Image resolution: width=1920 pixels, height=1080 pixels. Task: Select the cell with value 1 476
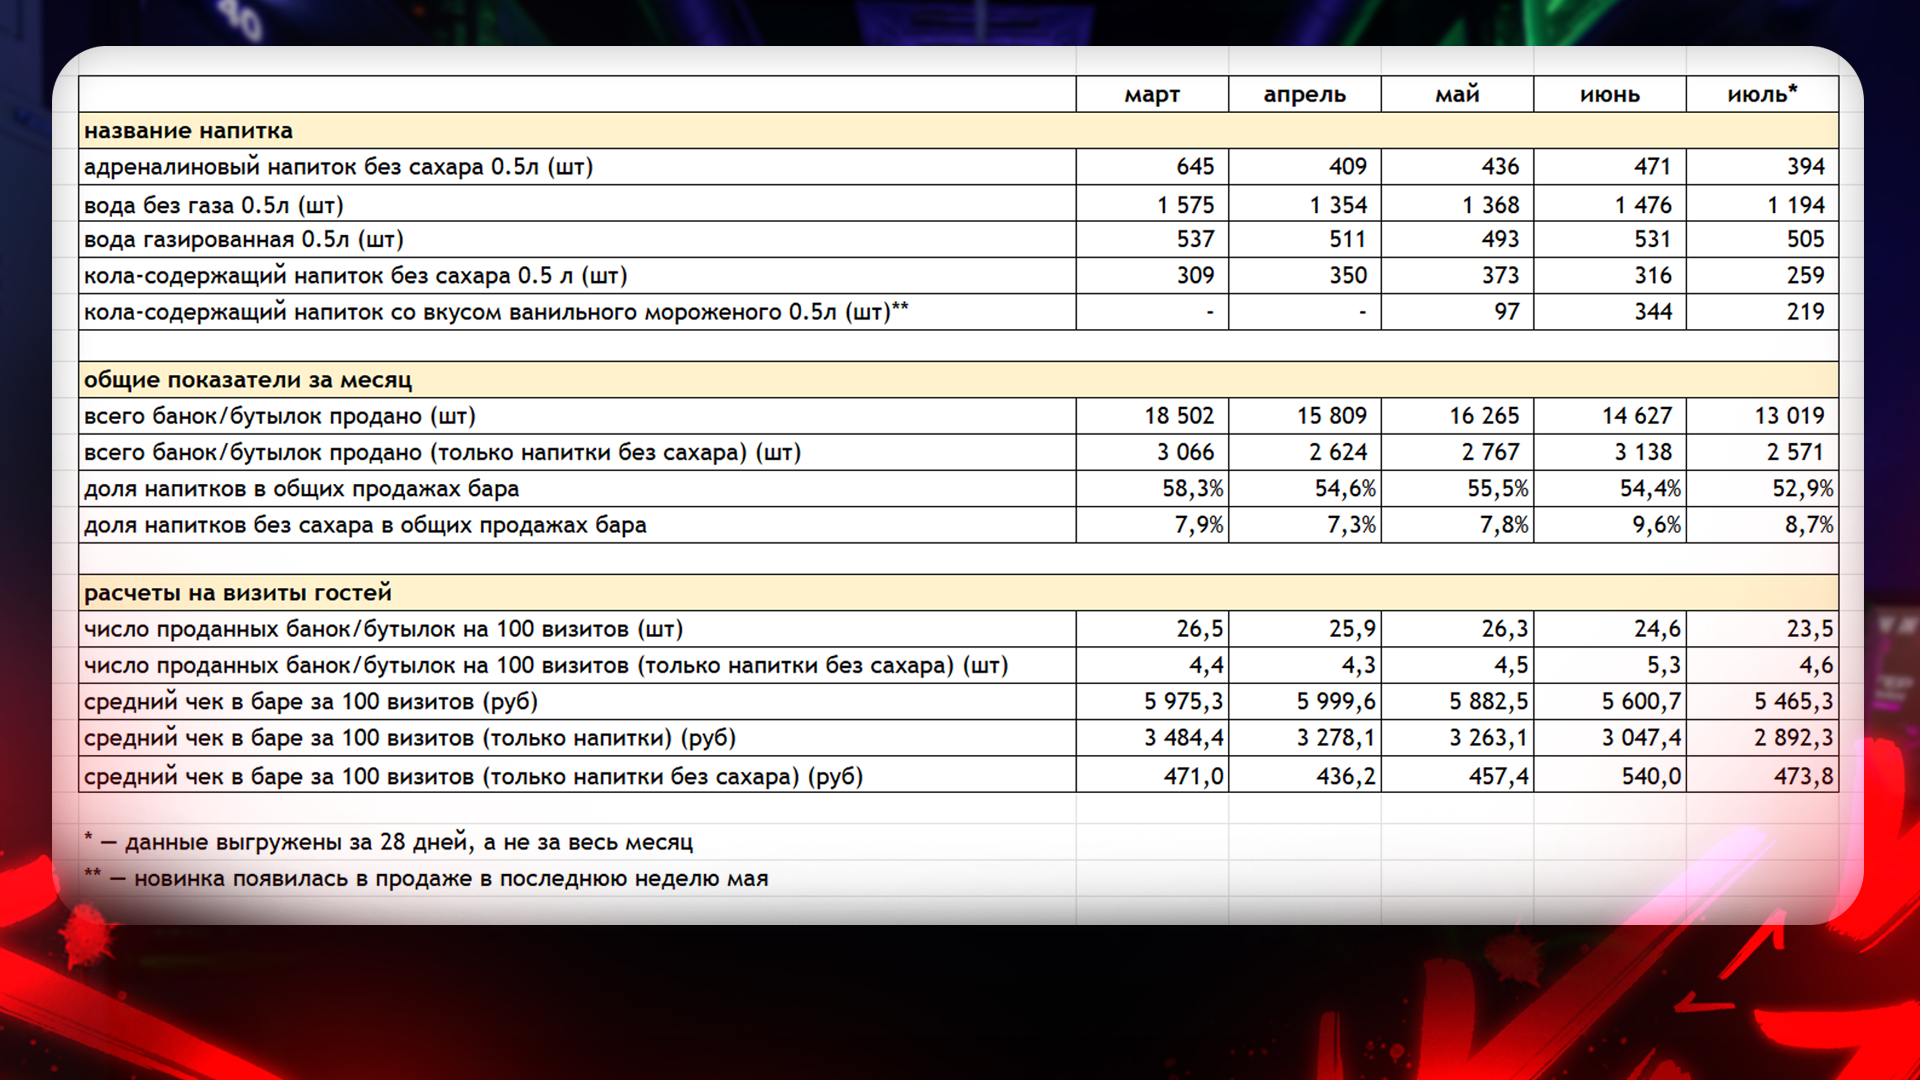(1610, 204)
